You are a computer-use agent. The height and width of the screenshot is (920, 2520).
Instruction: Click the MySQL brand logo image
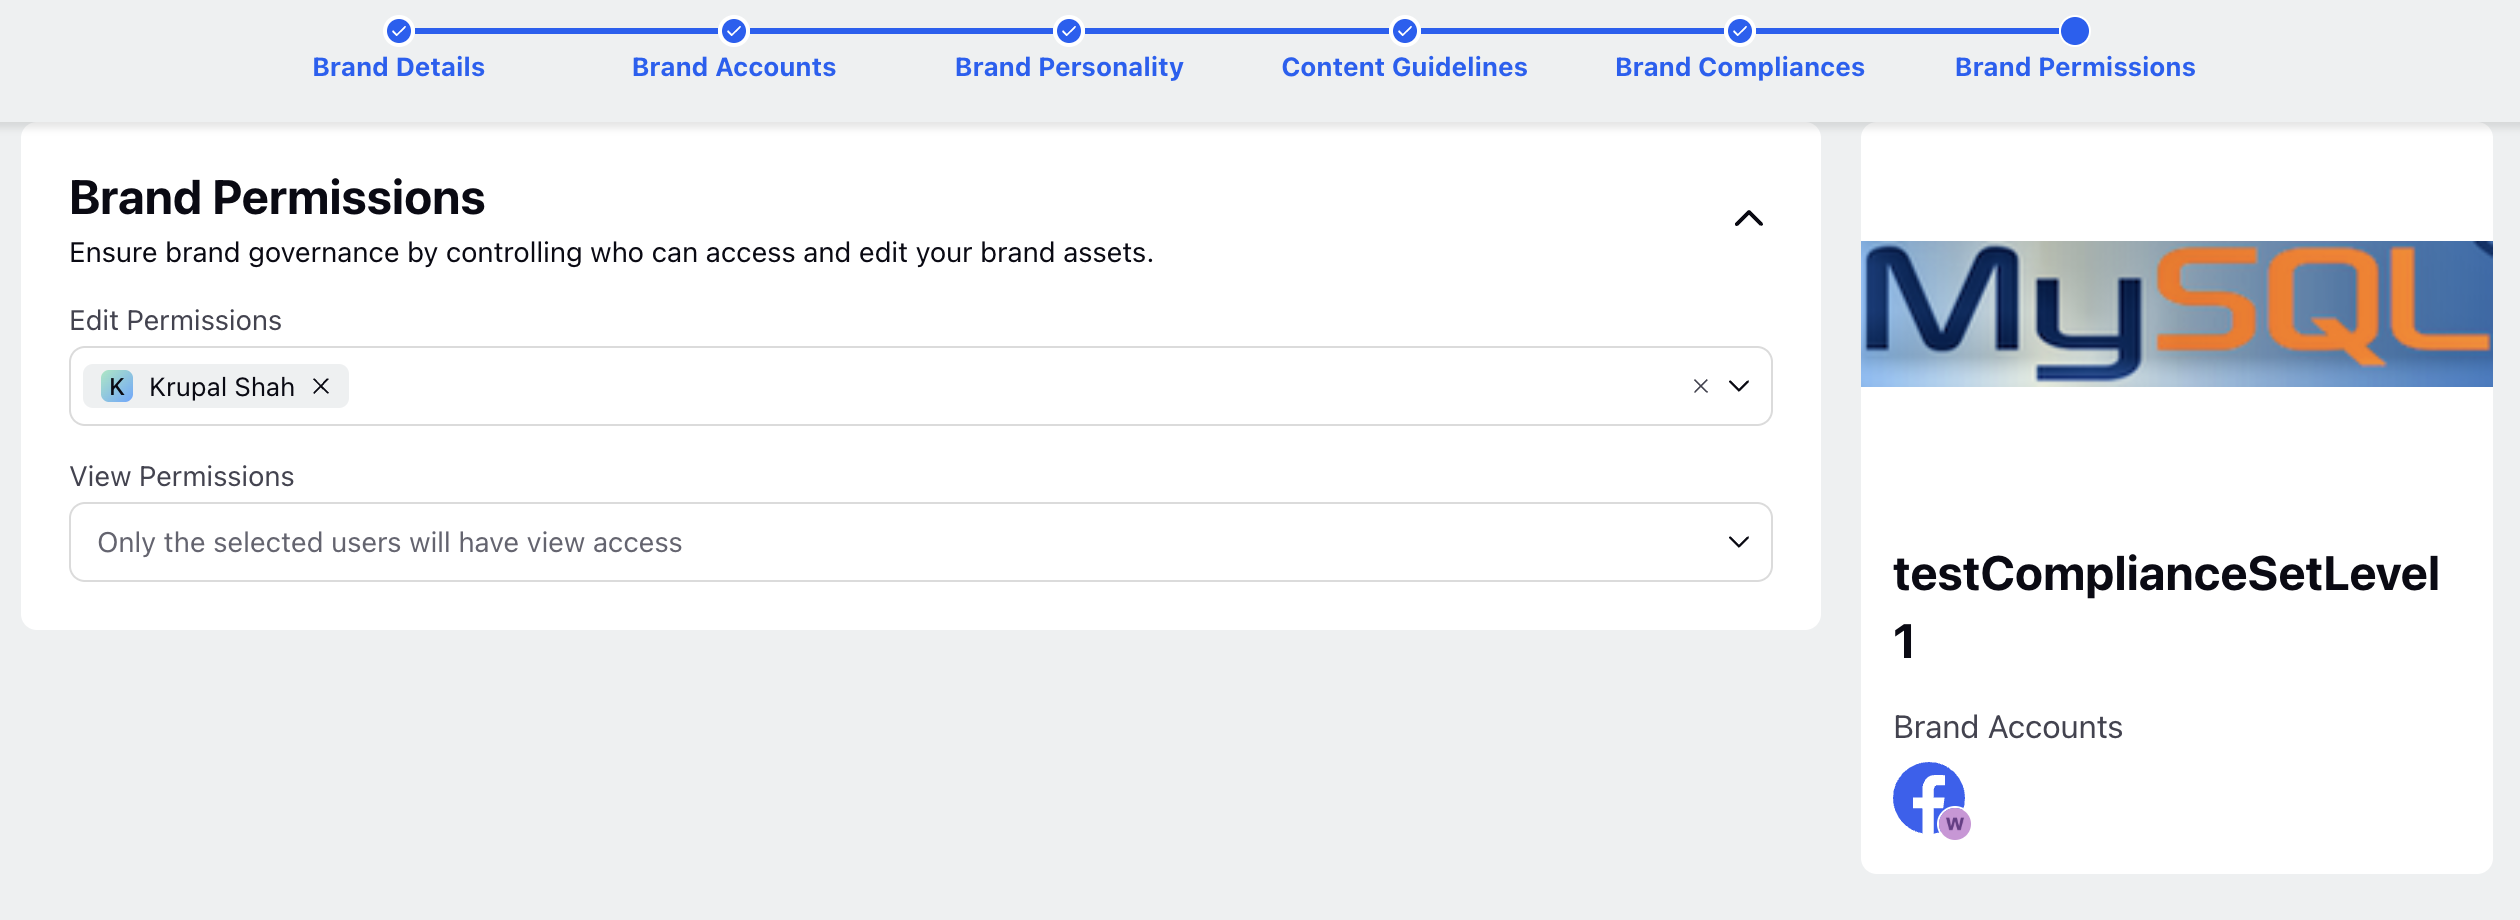pyautogui.click(x=2176, y=313)
